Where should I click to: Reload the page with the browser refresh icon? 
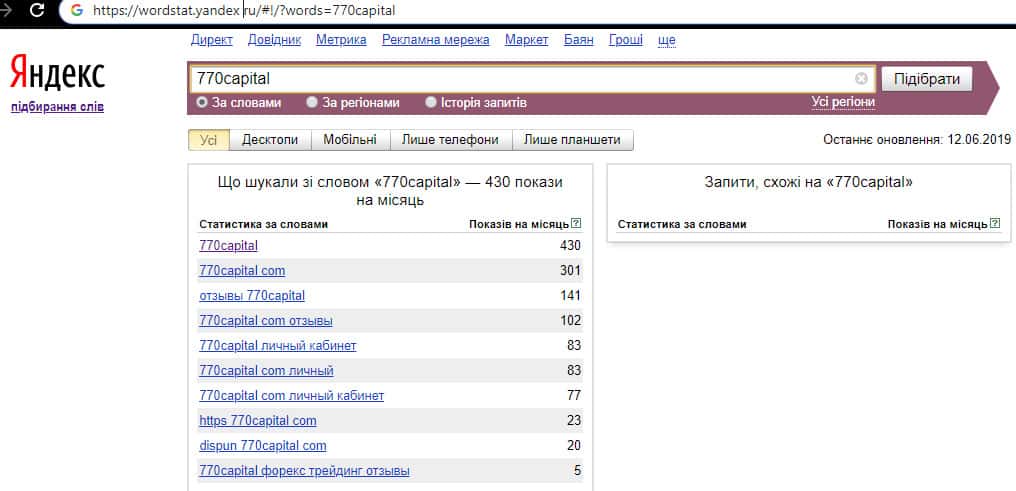[38, 10]
